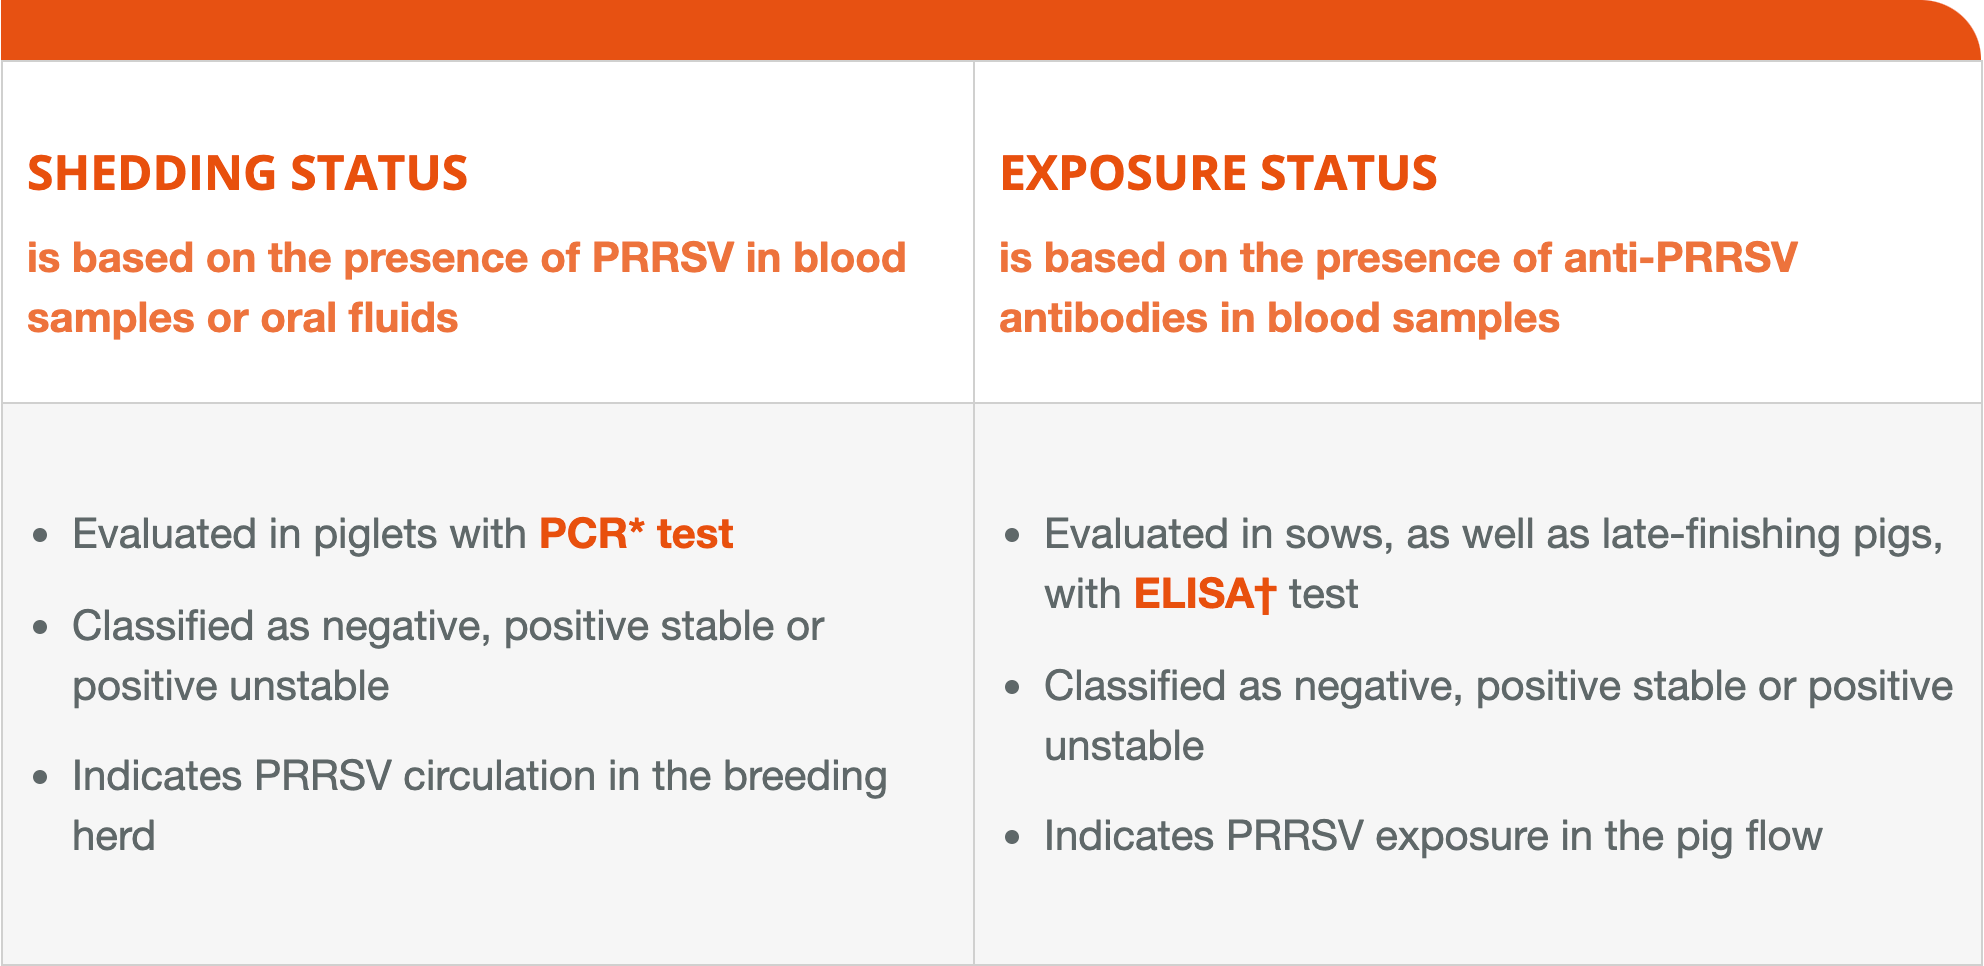This screenshot has height=966, width=1984.
Task: Click the word 'herd' in the shedding column
Action: click(x=114, y=836)
